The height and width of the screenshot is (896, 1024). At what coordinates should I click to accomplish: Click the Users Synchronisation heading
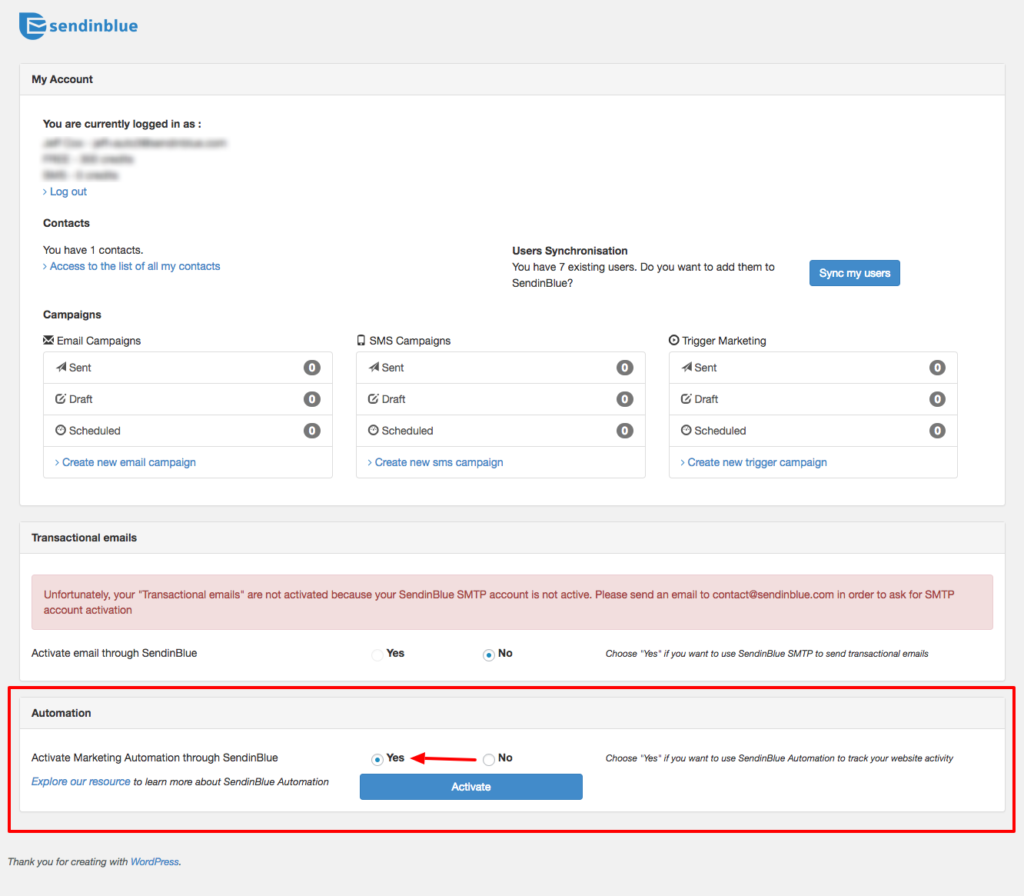[569, 250]
